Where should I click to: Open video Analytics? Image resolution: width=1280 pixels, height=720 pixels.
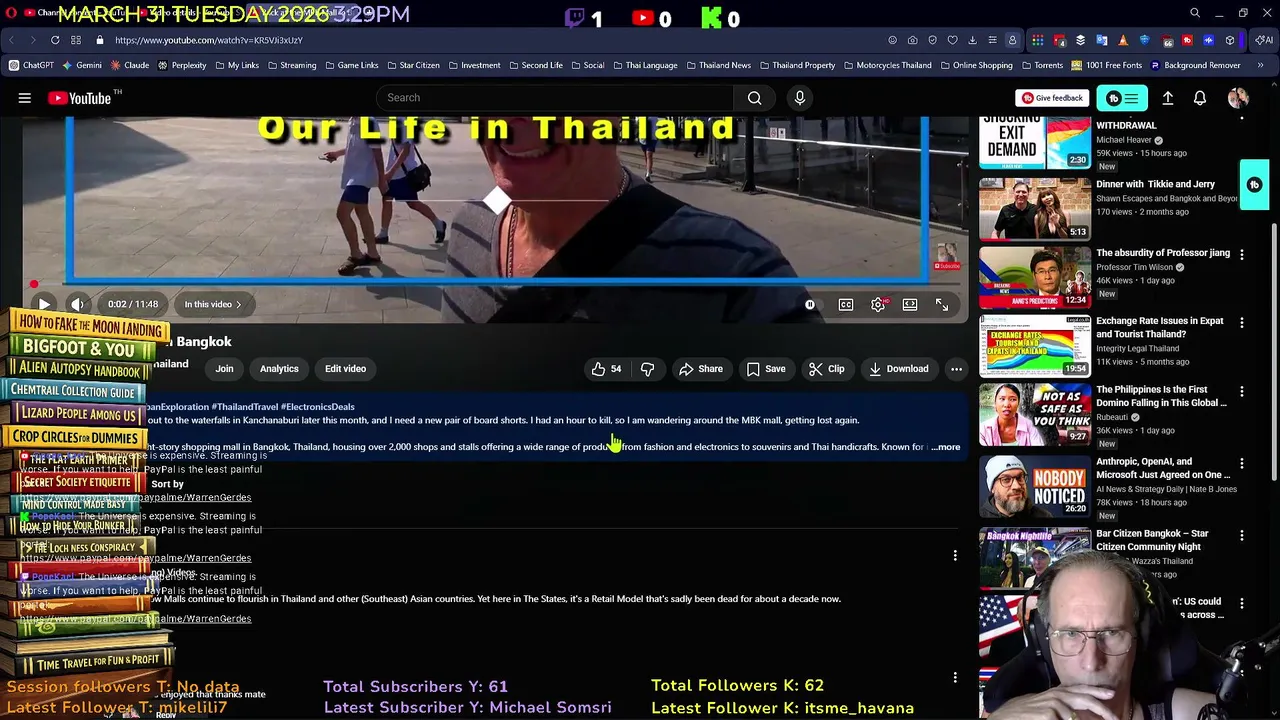point(279,369)
